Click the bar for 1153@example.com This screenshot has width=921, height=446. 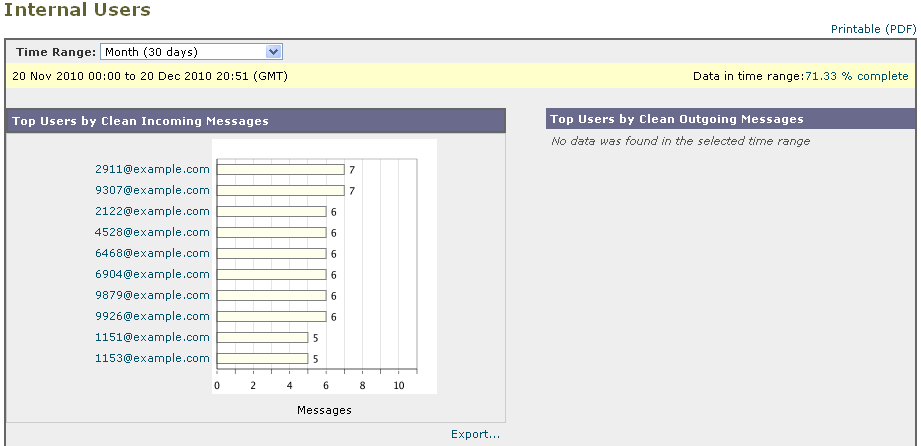coord(262,358)
